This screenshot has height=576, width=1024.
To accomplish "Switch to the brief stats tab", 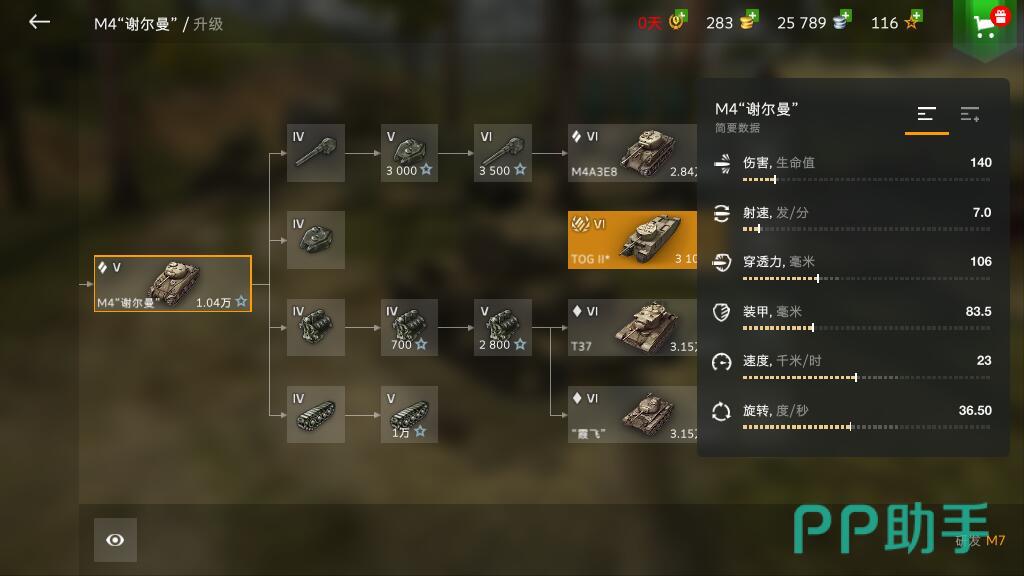I will point(926,115).
